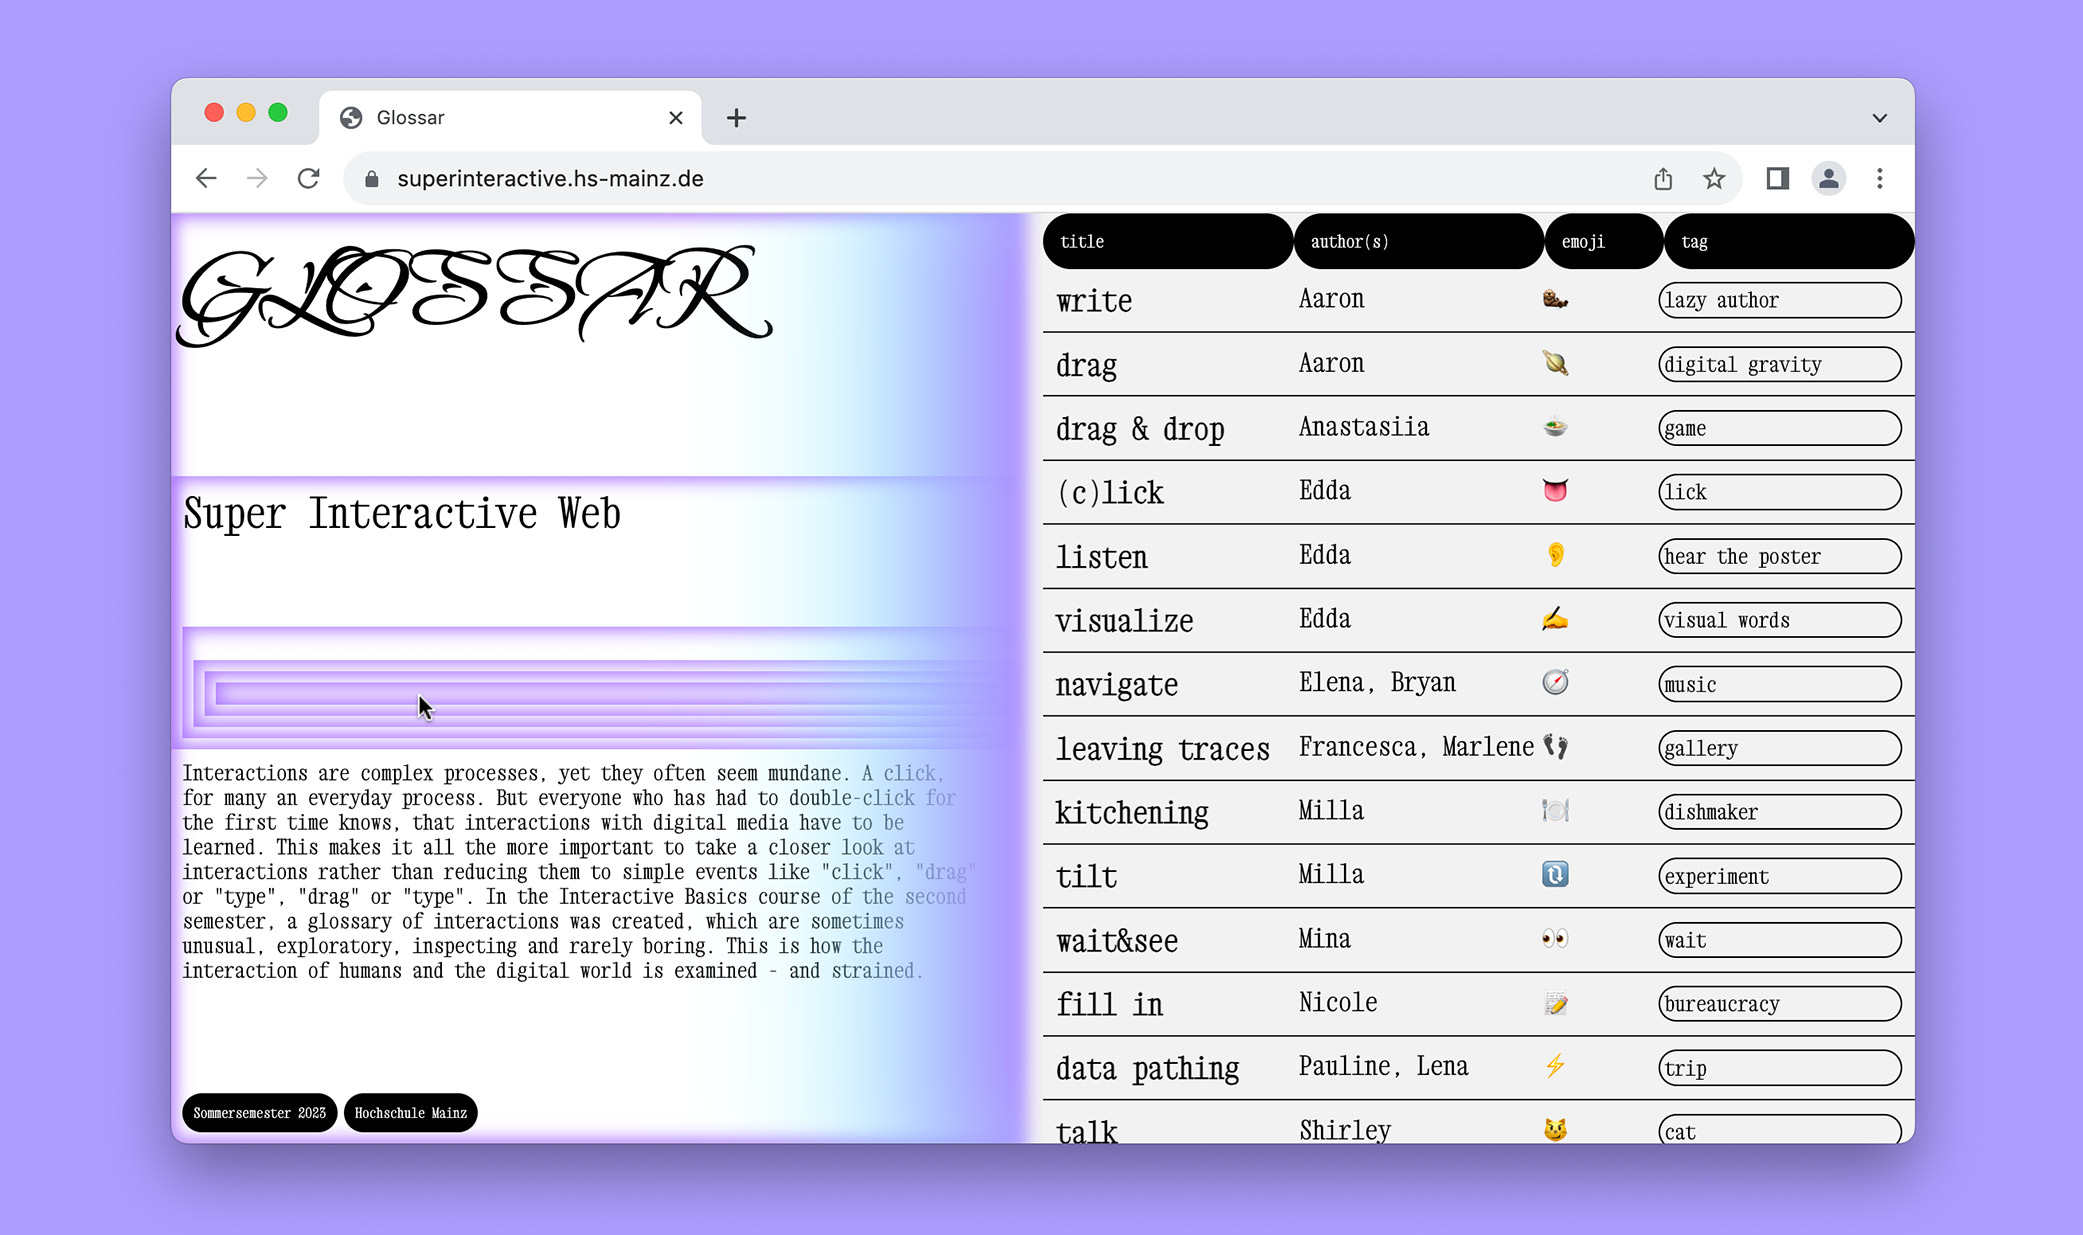Click the lightning emoji for data pathing
The image size is (2083, 1235).
(x=1555, y=1066)
